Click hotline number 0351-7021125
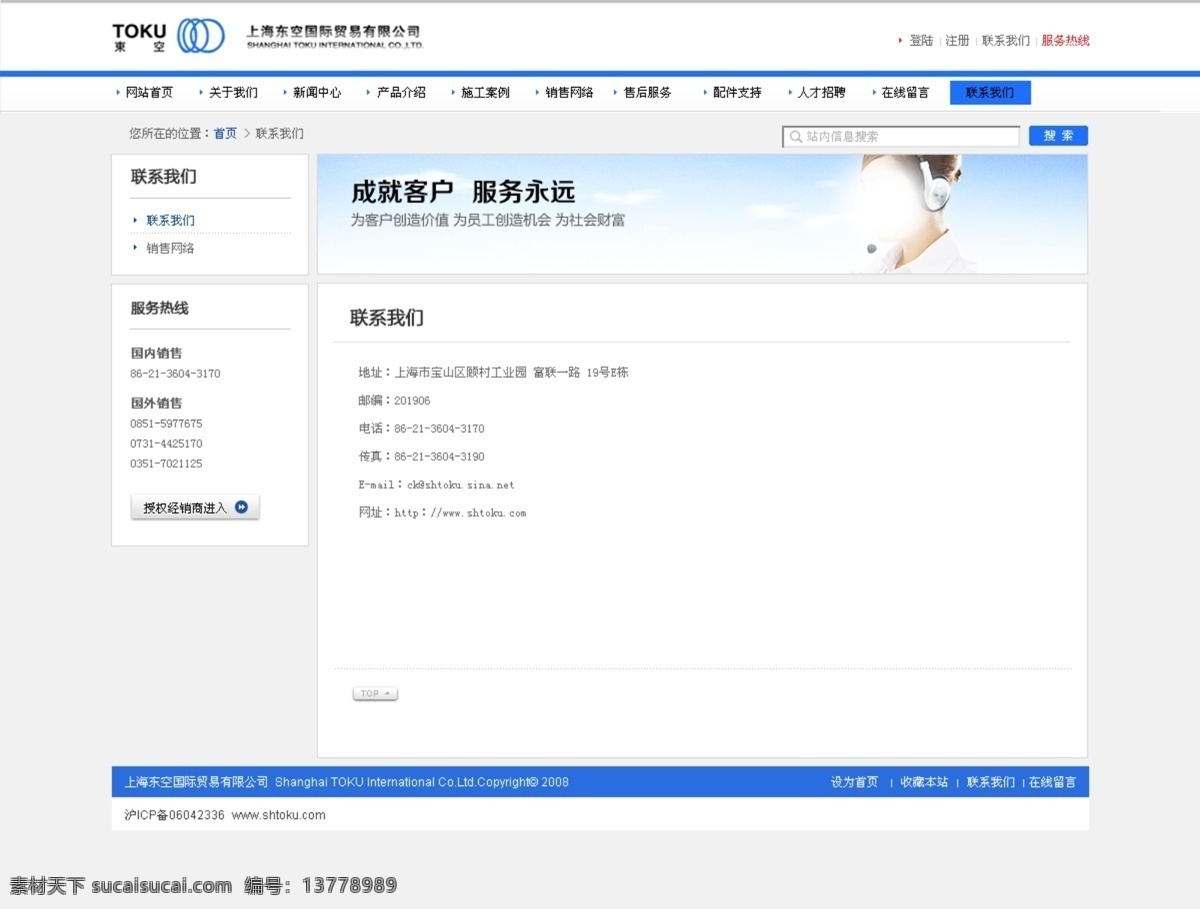1200x909 pixels. pos(166,464)
